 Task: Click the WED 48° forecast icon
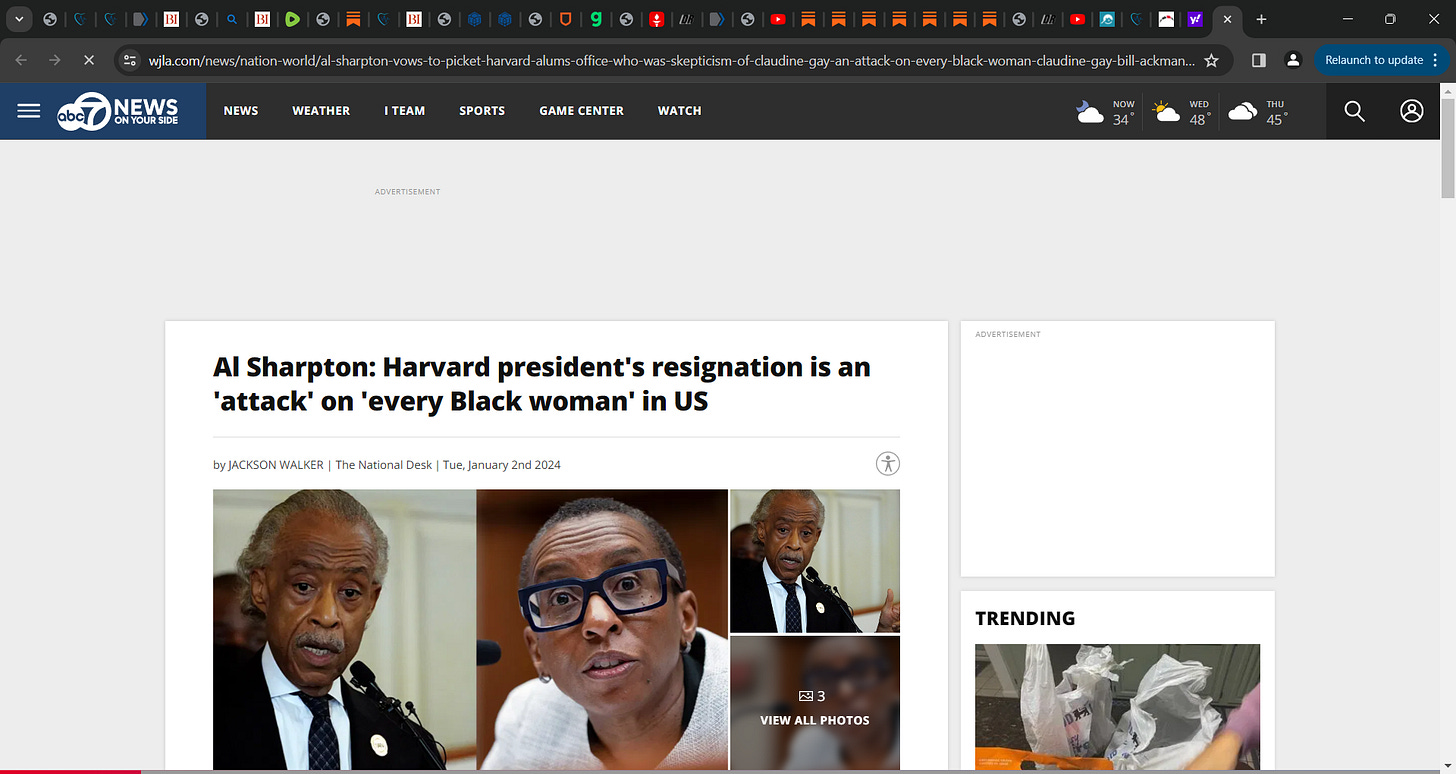1166,112
